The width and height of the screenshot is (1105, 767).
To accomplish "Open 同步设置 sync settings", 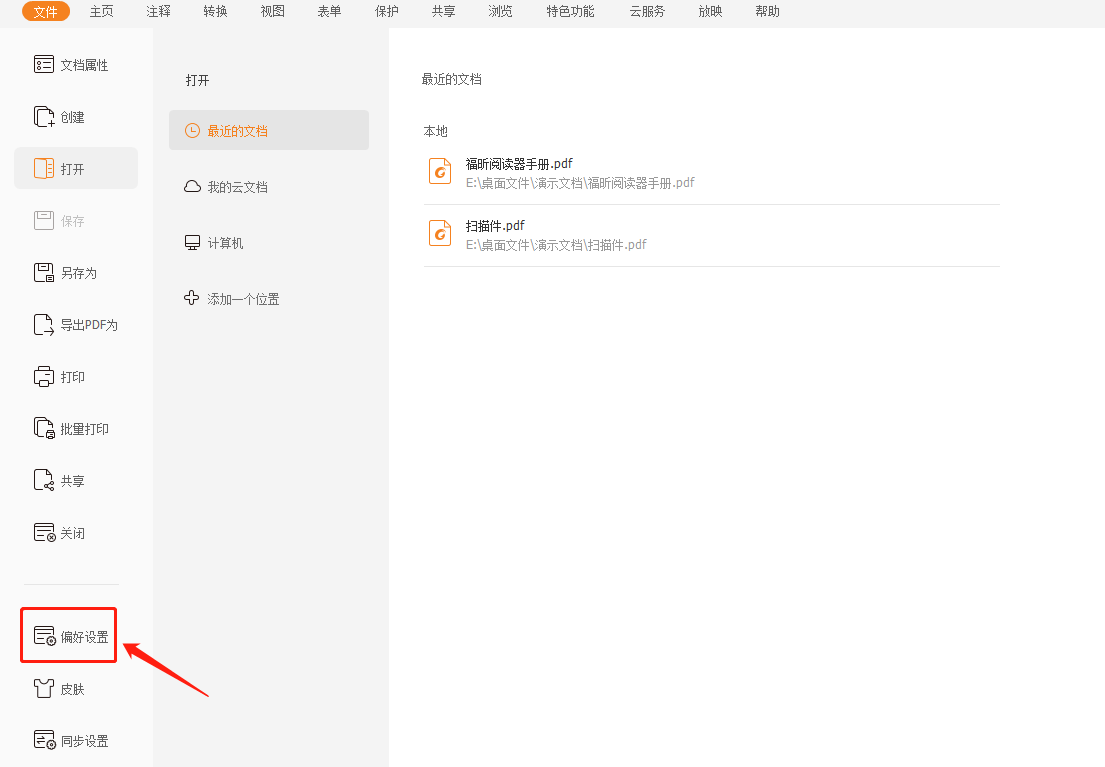I will click(x=70, y=741).
